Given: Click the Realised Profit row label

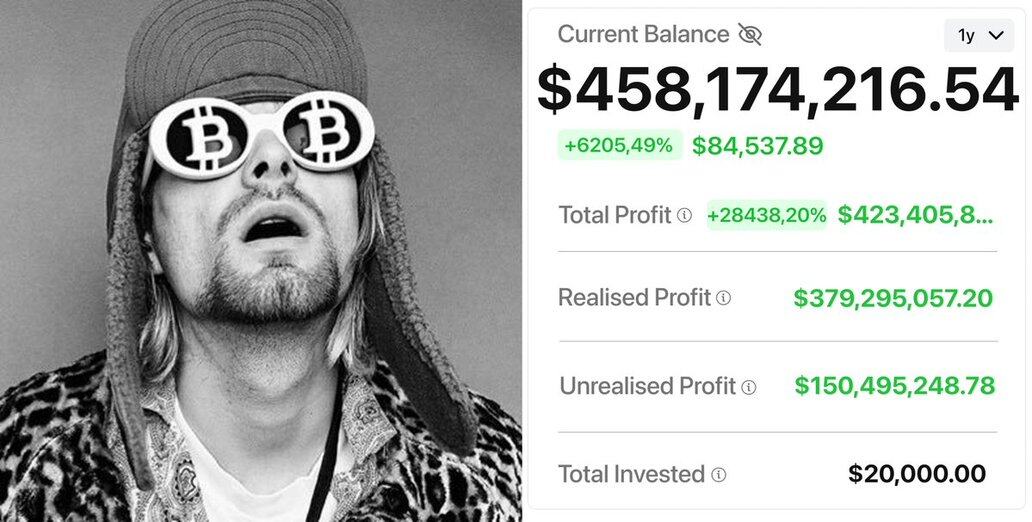Looking at the screenshot, I should coord(634,298).
